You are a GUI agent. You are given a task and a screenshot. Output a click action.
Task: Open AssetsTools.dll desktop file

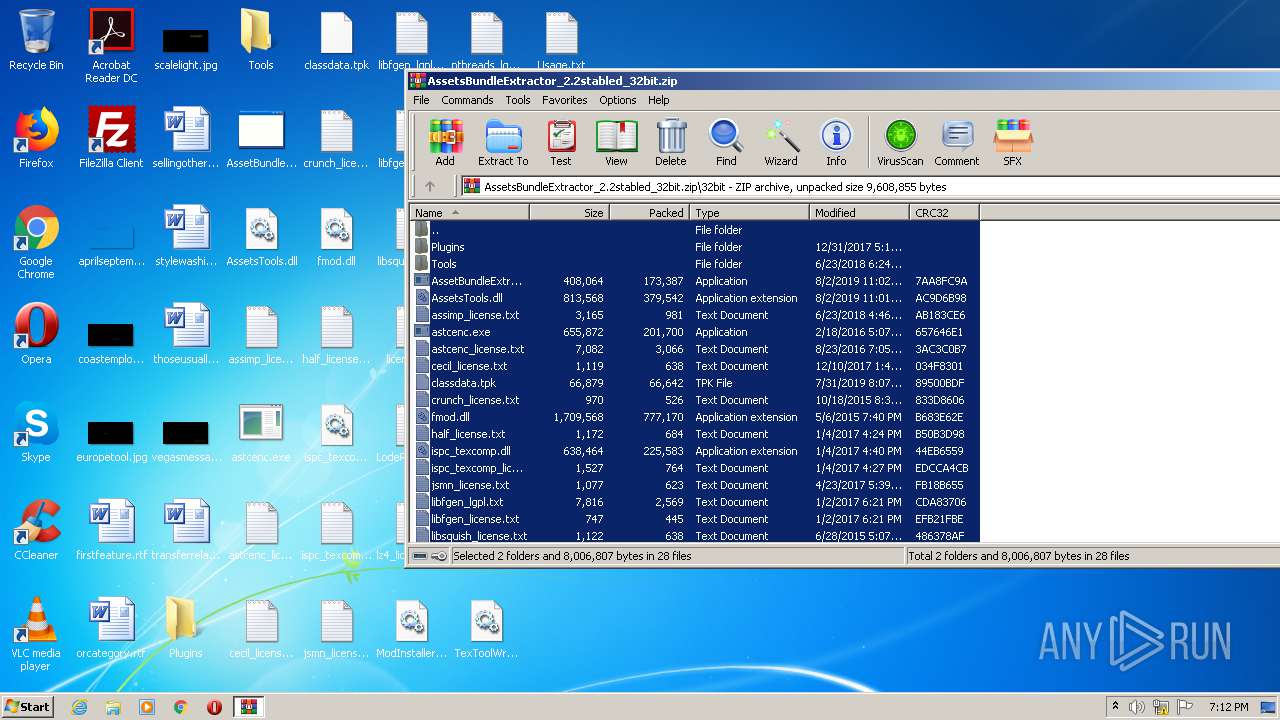[261, 236]
